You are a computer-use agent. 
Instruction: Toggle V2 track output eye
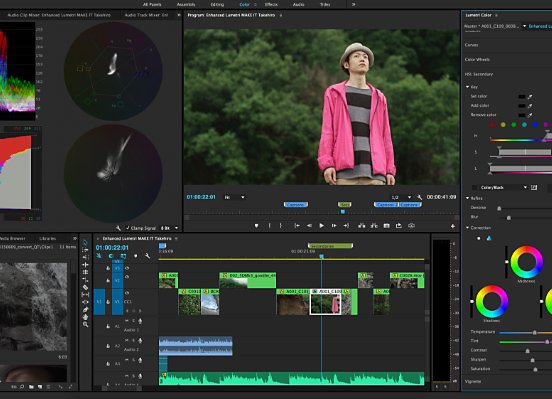point(127,277)
